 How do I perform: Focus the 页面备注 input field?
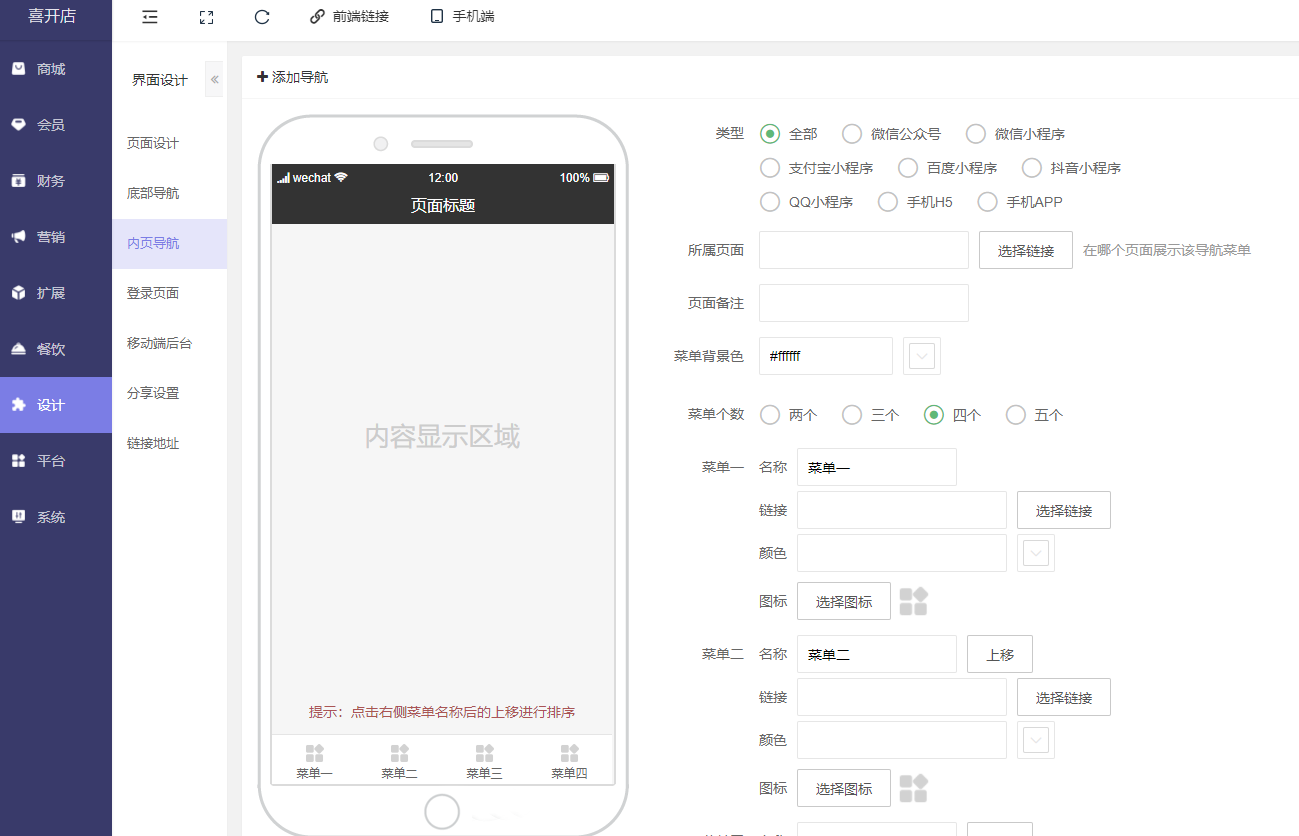(864, 303)
